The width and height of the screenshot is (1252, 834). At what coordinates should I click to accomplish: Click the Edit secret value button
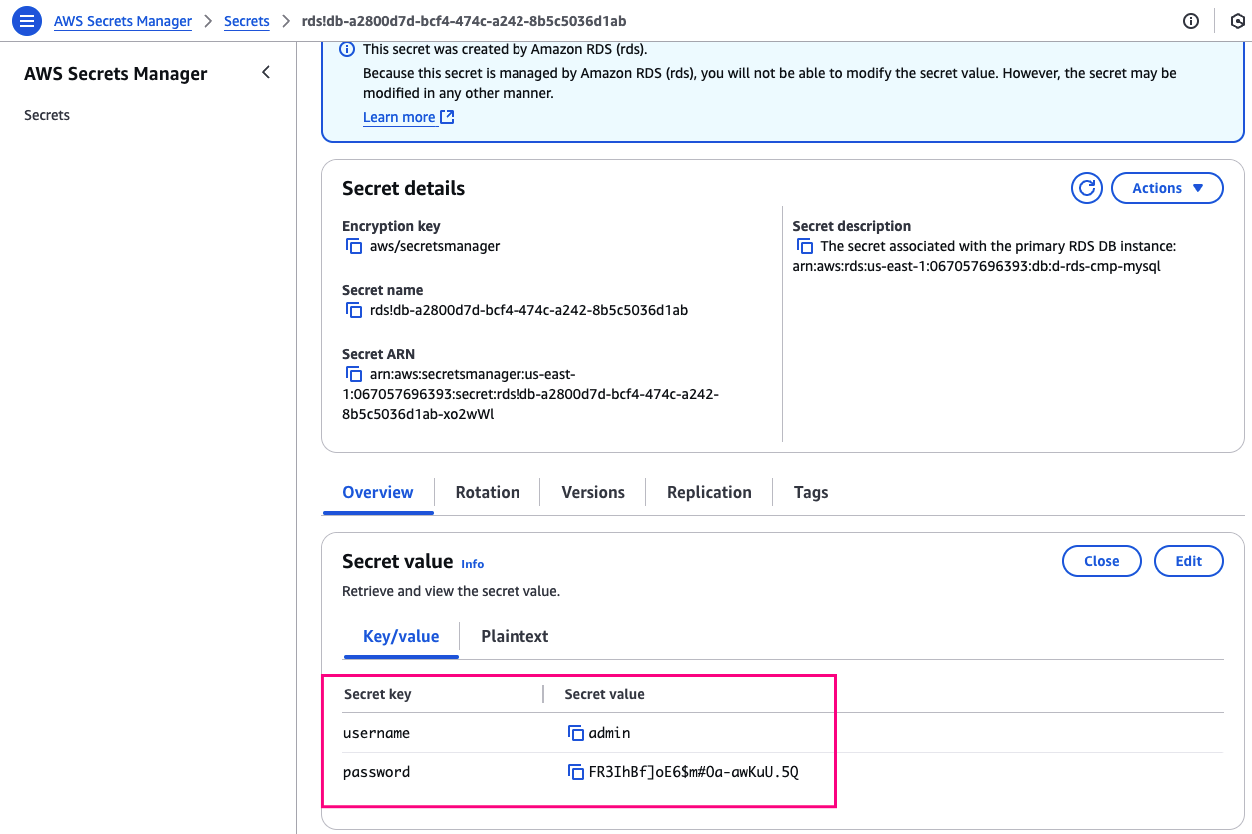[x=1188, y=561]
